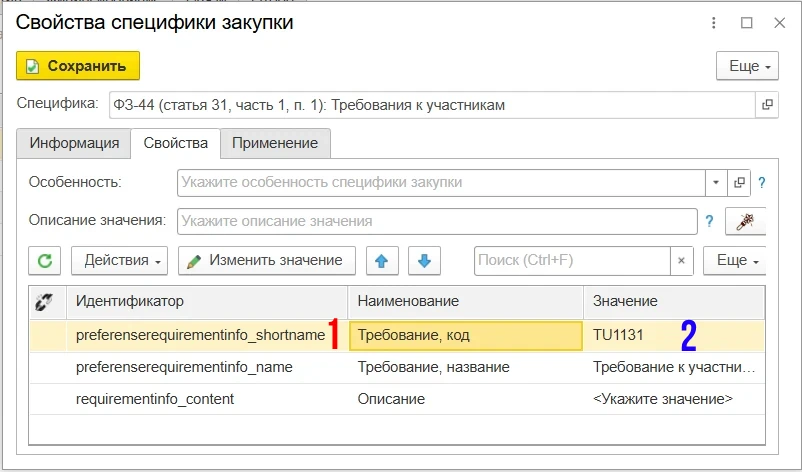Open the table's Еще menu
This screenshot has height=472, width=802.
click(x=735, y=261)
